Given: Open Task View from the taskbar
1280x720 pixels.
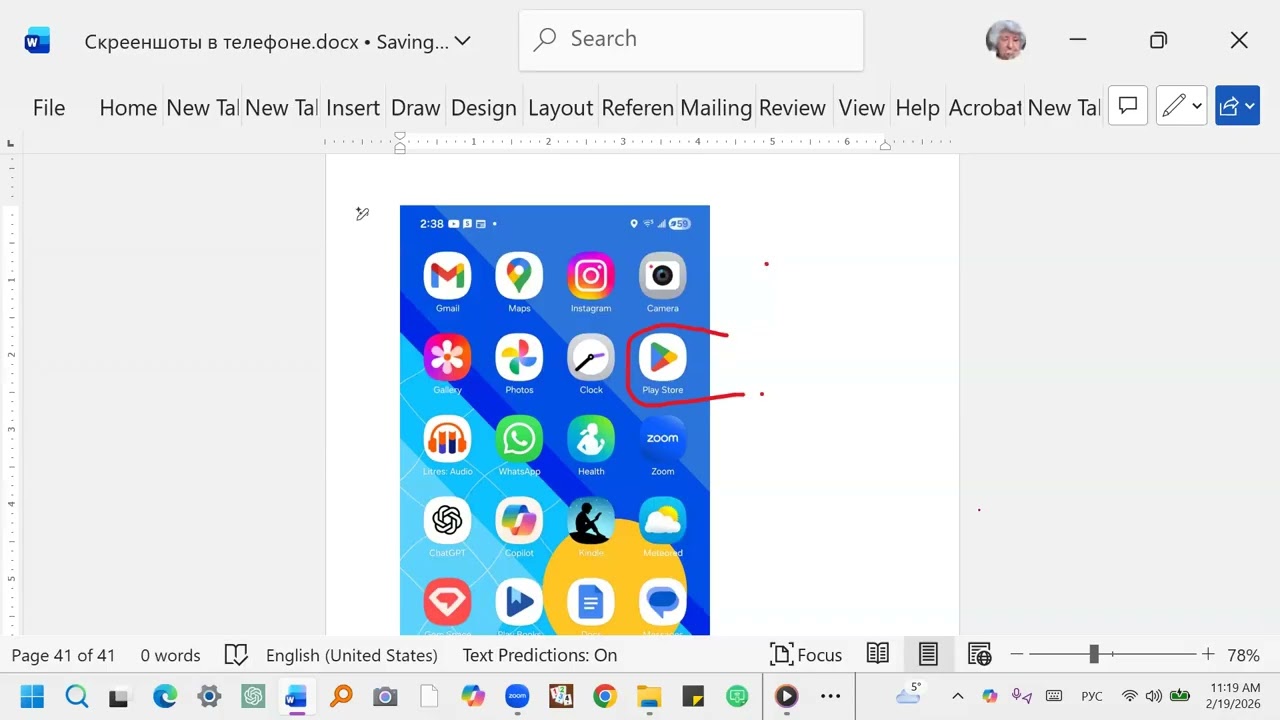Looking at the screenshot, I should pyautogui.click(x=119, y=696).
